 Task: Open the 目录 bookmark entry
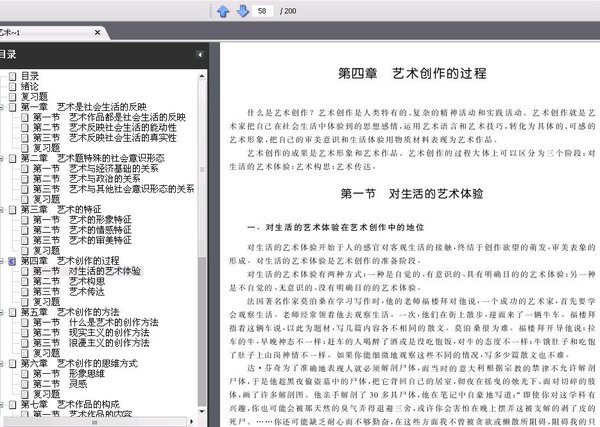click(x=30, y=76)
